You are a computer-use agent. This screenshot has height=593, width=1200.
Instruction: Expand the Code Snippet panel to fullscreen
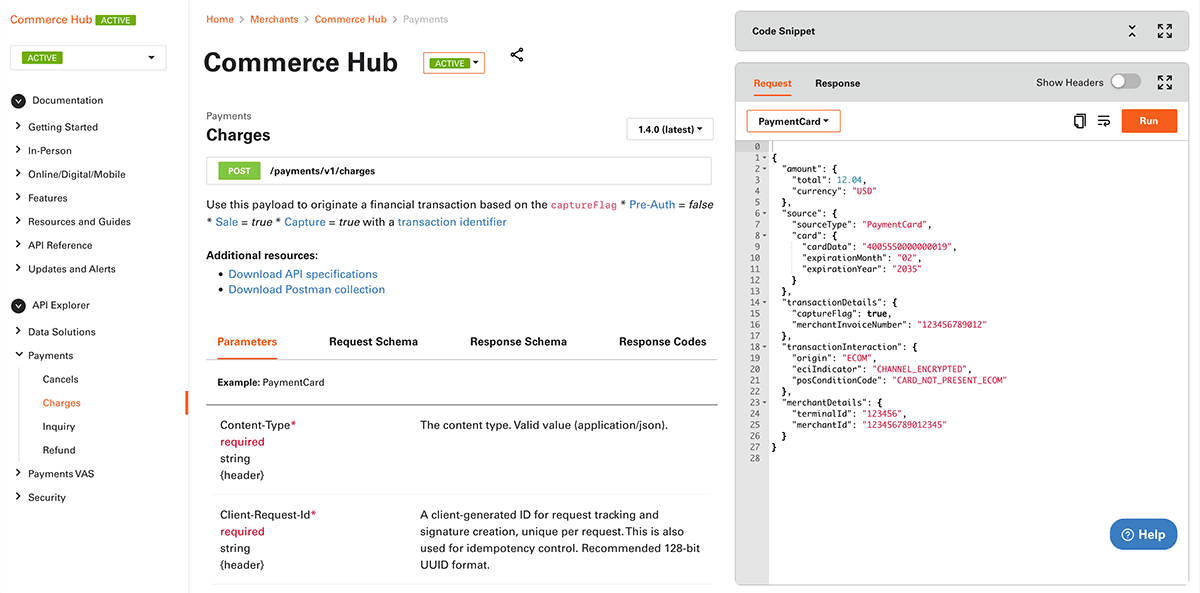pos(1165,31)
